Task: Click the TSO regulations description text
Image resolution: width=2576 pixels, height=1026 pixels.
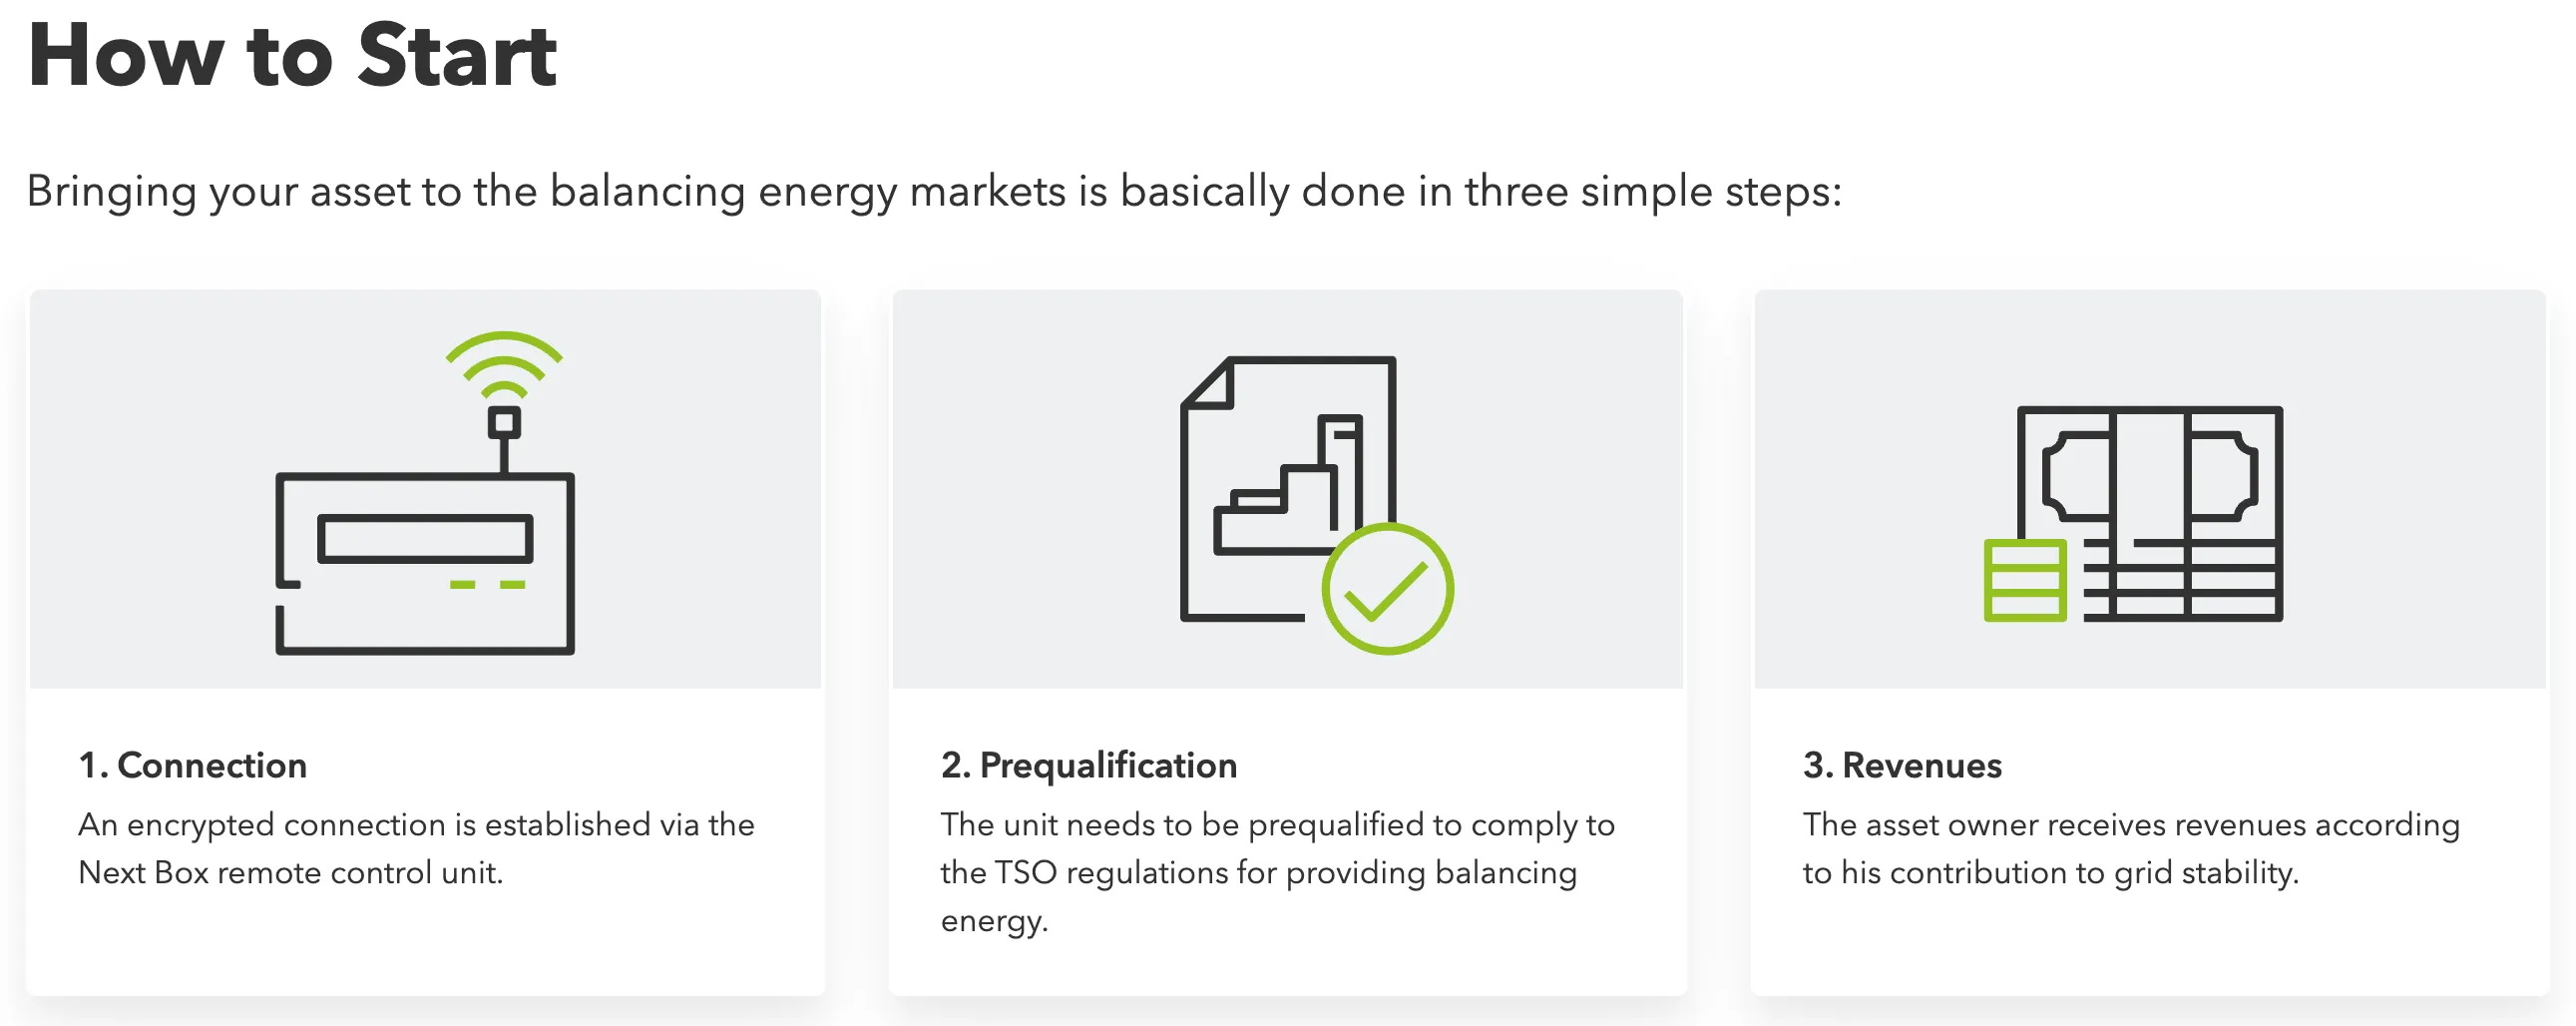Action: click(1278, 872)
